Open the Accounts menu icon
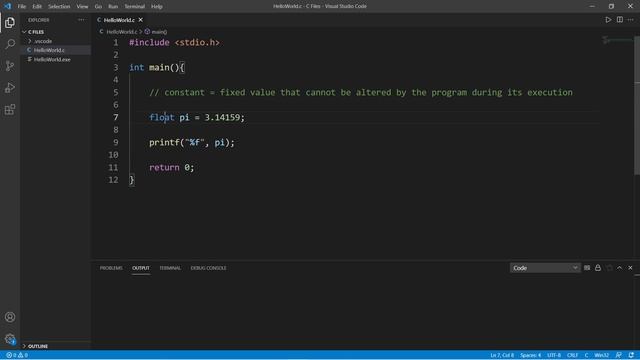This screenshot has height=360, width=640. 10,317
